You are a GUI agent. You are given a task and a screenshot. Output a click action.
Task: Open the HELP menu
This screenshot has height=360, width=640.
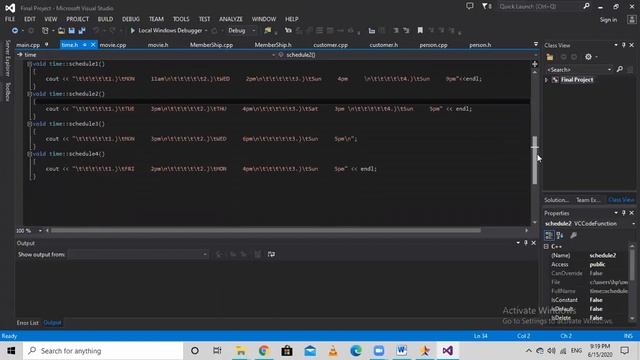click(291, 19)
